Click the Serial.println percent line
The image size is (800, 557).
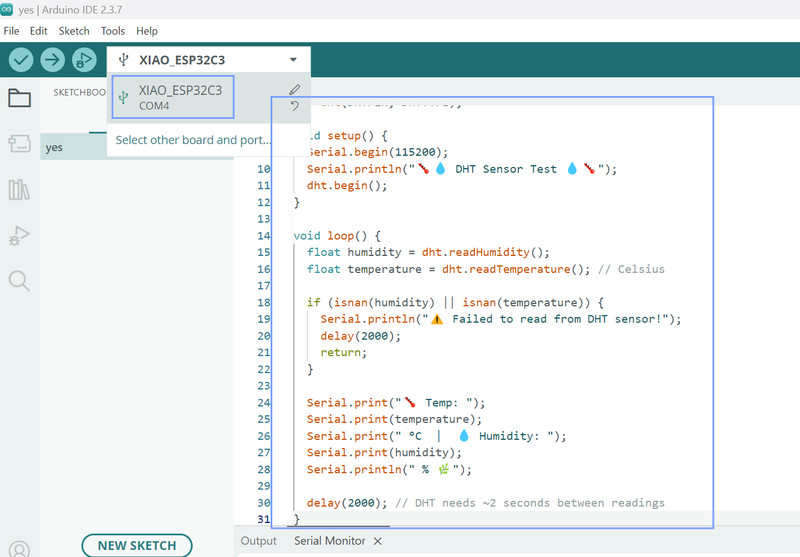[389, 469]
